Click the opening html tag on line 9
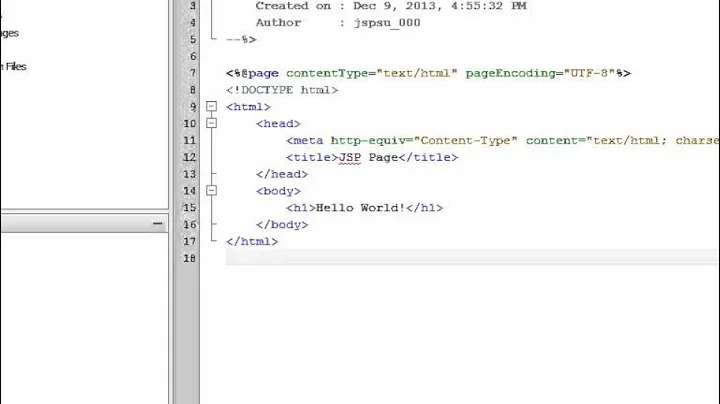This screenshot has width=720, height=404. point(248,107)
